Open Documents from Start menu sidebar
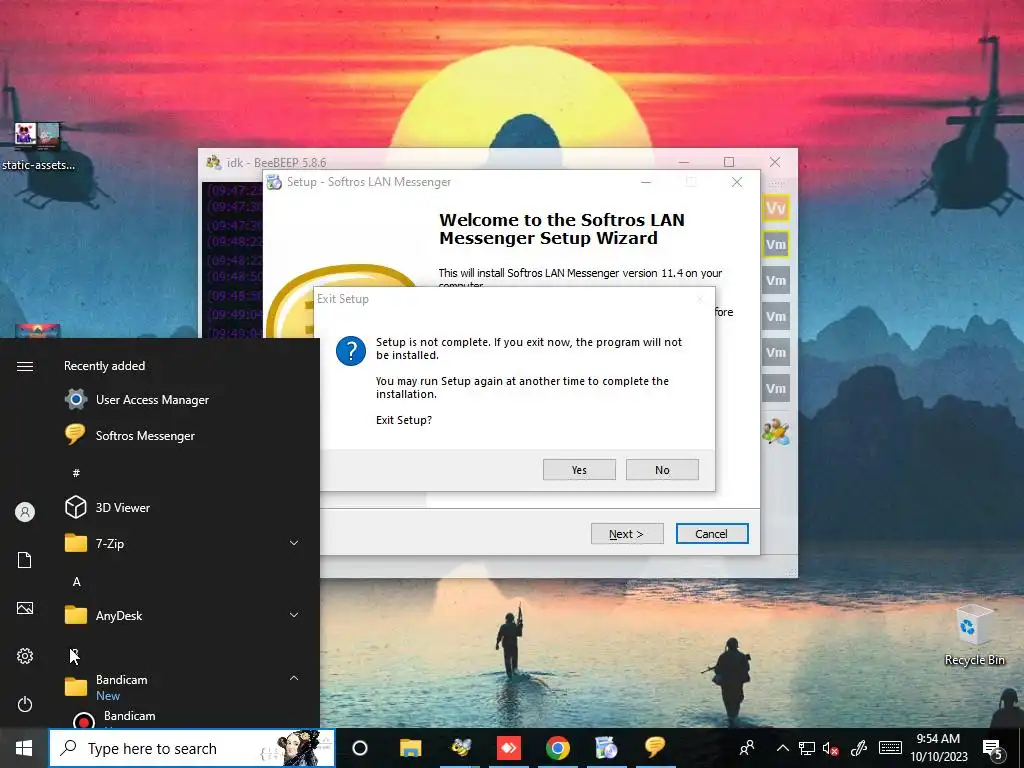The height and width of the screenshot is (768, 1024). tap(25, 560)
